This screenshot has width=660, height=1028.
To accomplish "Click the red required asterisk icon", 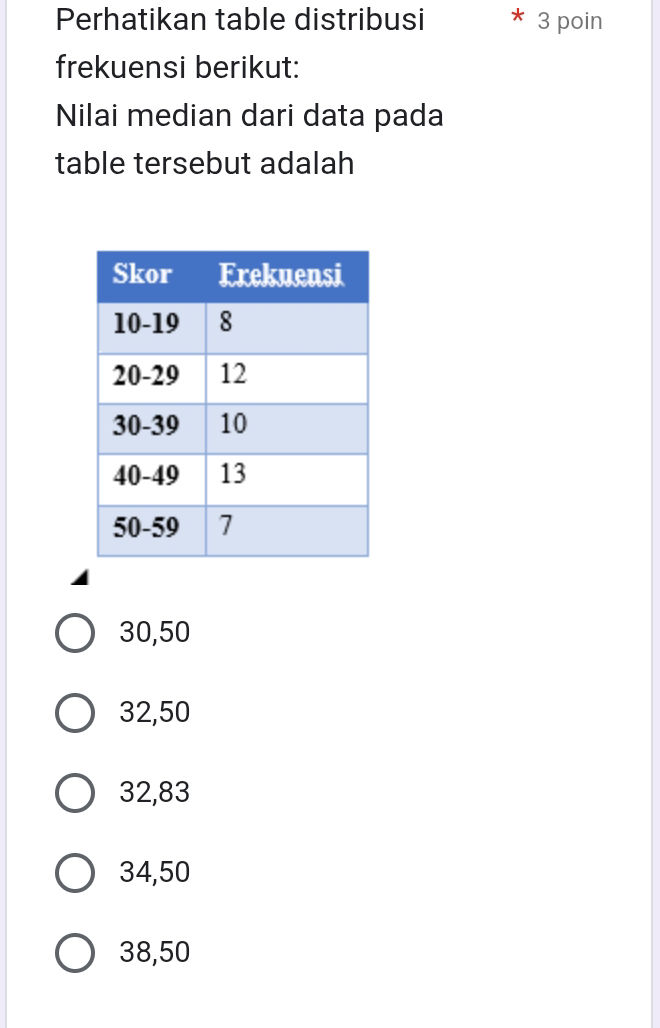I will pyautogui.click(x=518, y=19).
